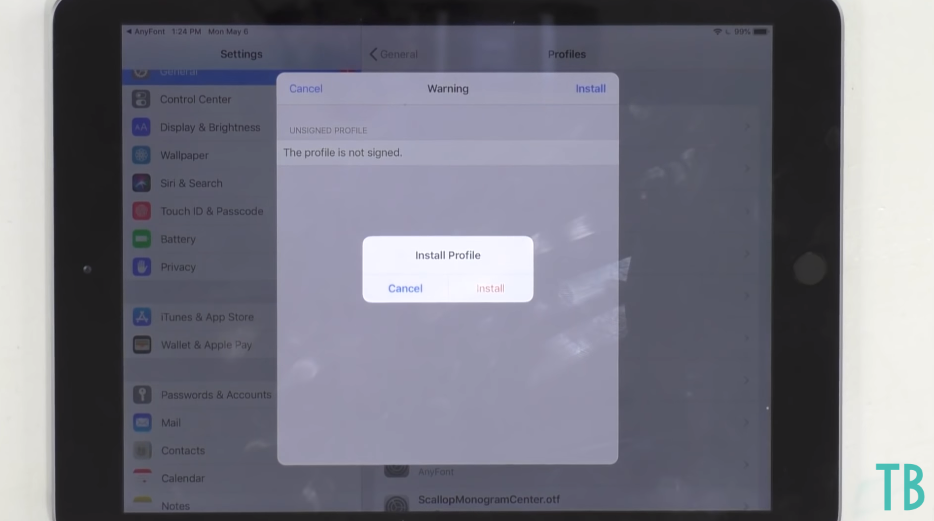Image resolution: width=934 pixels, height=521 pixels.
Task: Tap the Display & Brightness icon
Action: (141, 127)
